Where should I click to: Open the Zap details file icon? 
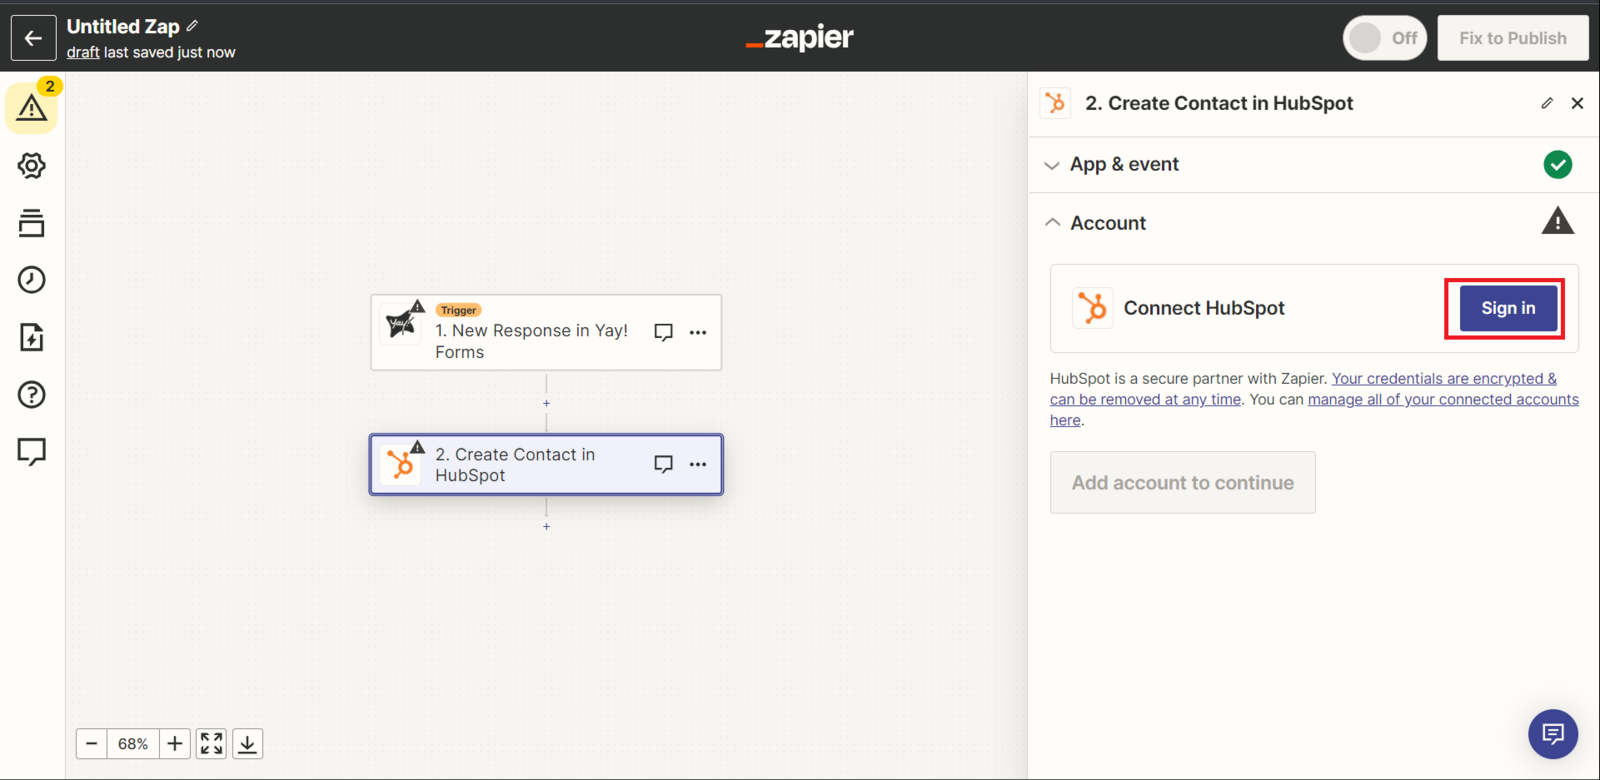point(31,337)
